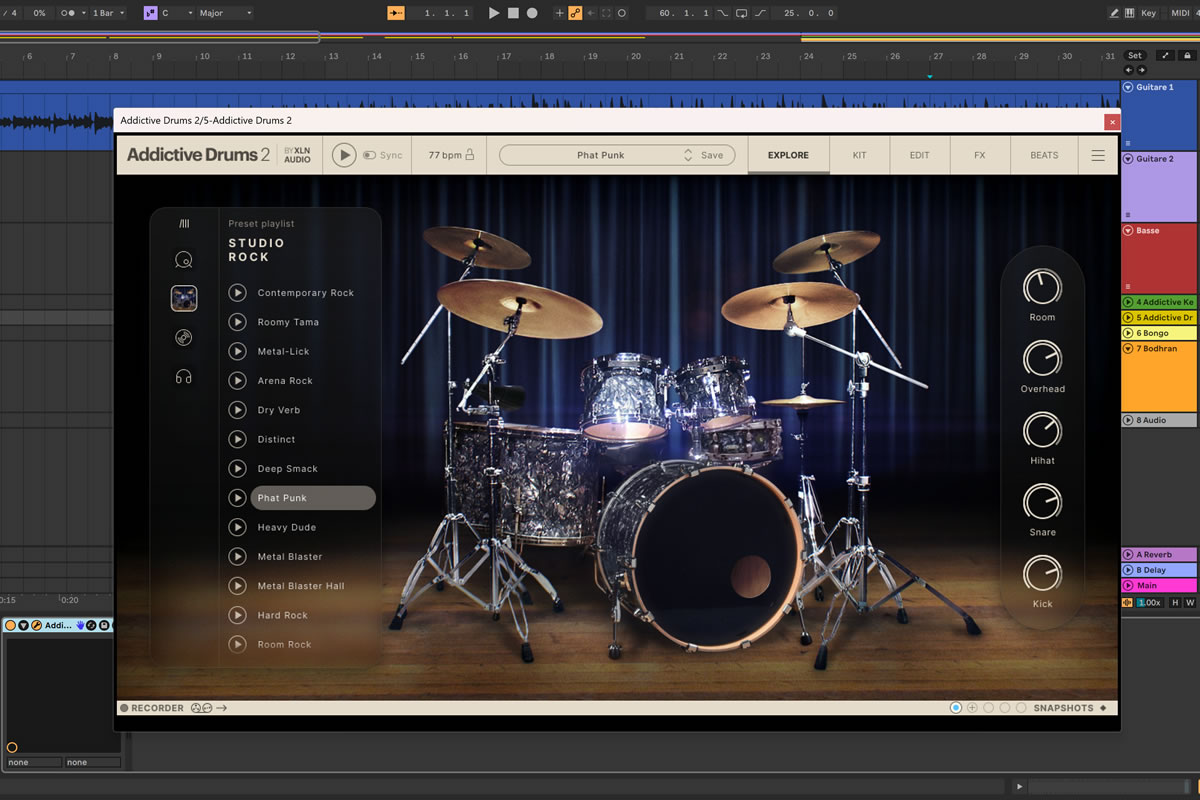Start playback in Ableton transport

(494, 13)
